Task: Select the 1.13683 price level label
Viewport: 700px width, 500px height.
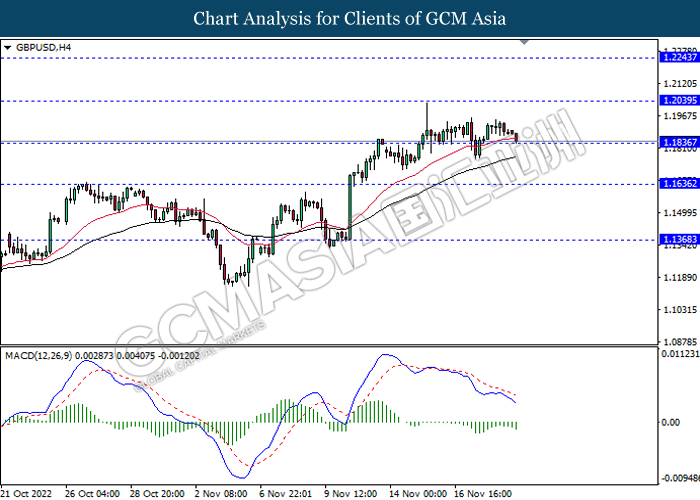Action: [x=680, y=240]
